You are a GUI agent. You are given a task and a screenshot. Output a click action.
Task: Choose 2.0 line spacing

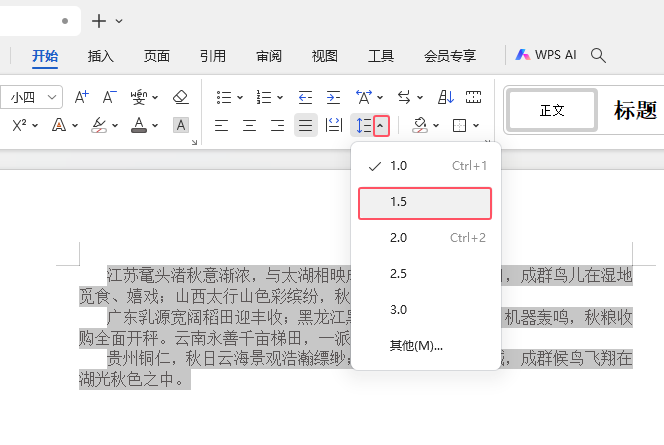(x=425, y=238)
